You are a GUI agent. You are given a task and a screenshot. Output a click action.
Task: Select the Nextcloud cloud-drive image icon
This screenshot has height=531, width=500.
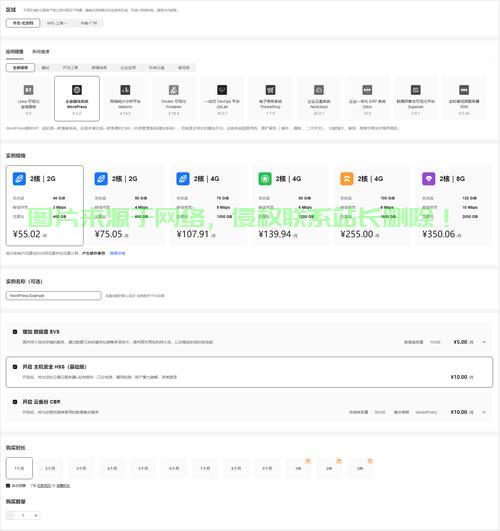319,90
